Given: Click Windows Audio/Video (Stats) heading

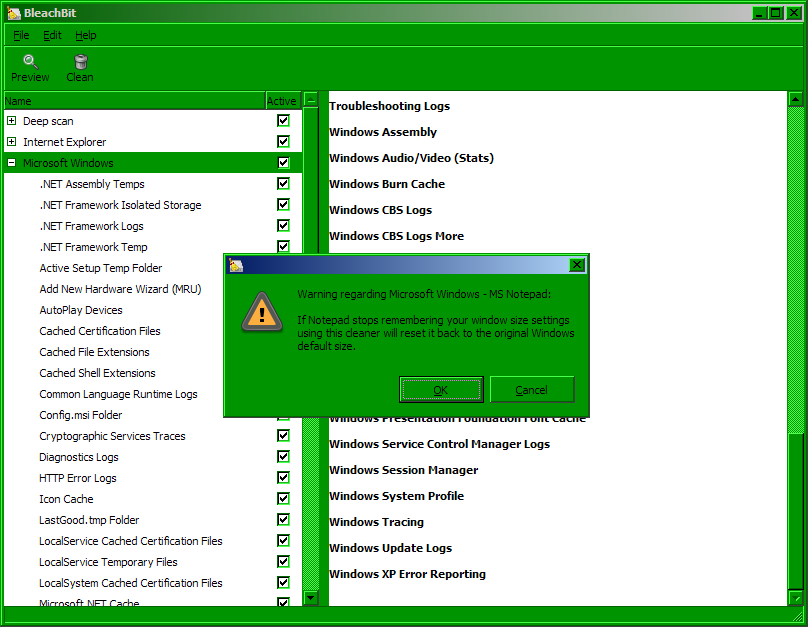Looking at the screenshot, I should pos(411,158).
